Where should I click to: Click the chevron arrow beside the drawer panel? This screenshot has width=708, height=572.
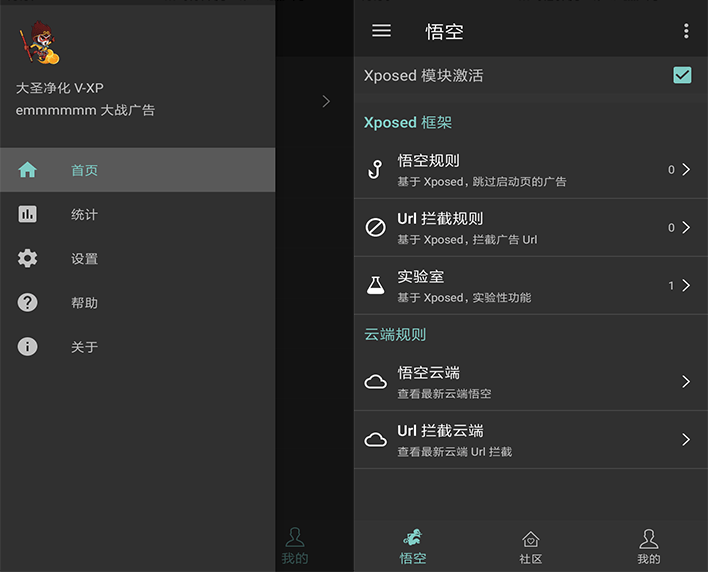(x=326, y=102)
